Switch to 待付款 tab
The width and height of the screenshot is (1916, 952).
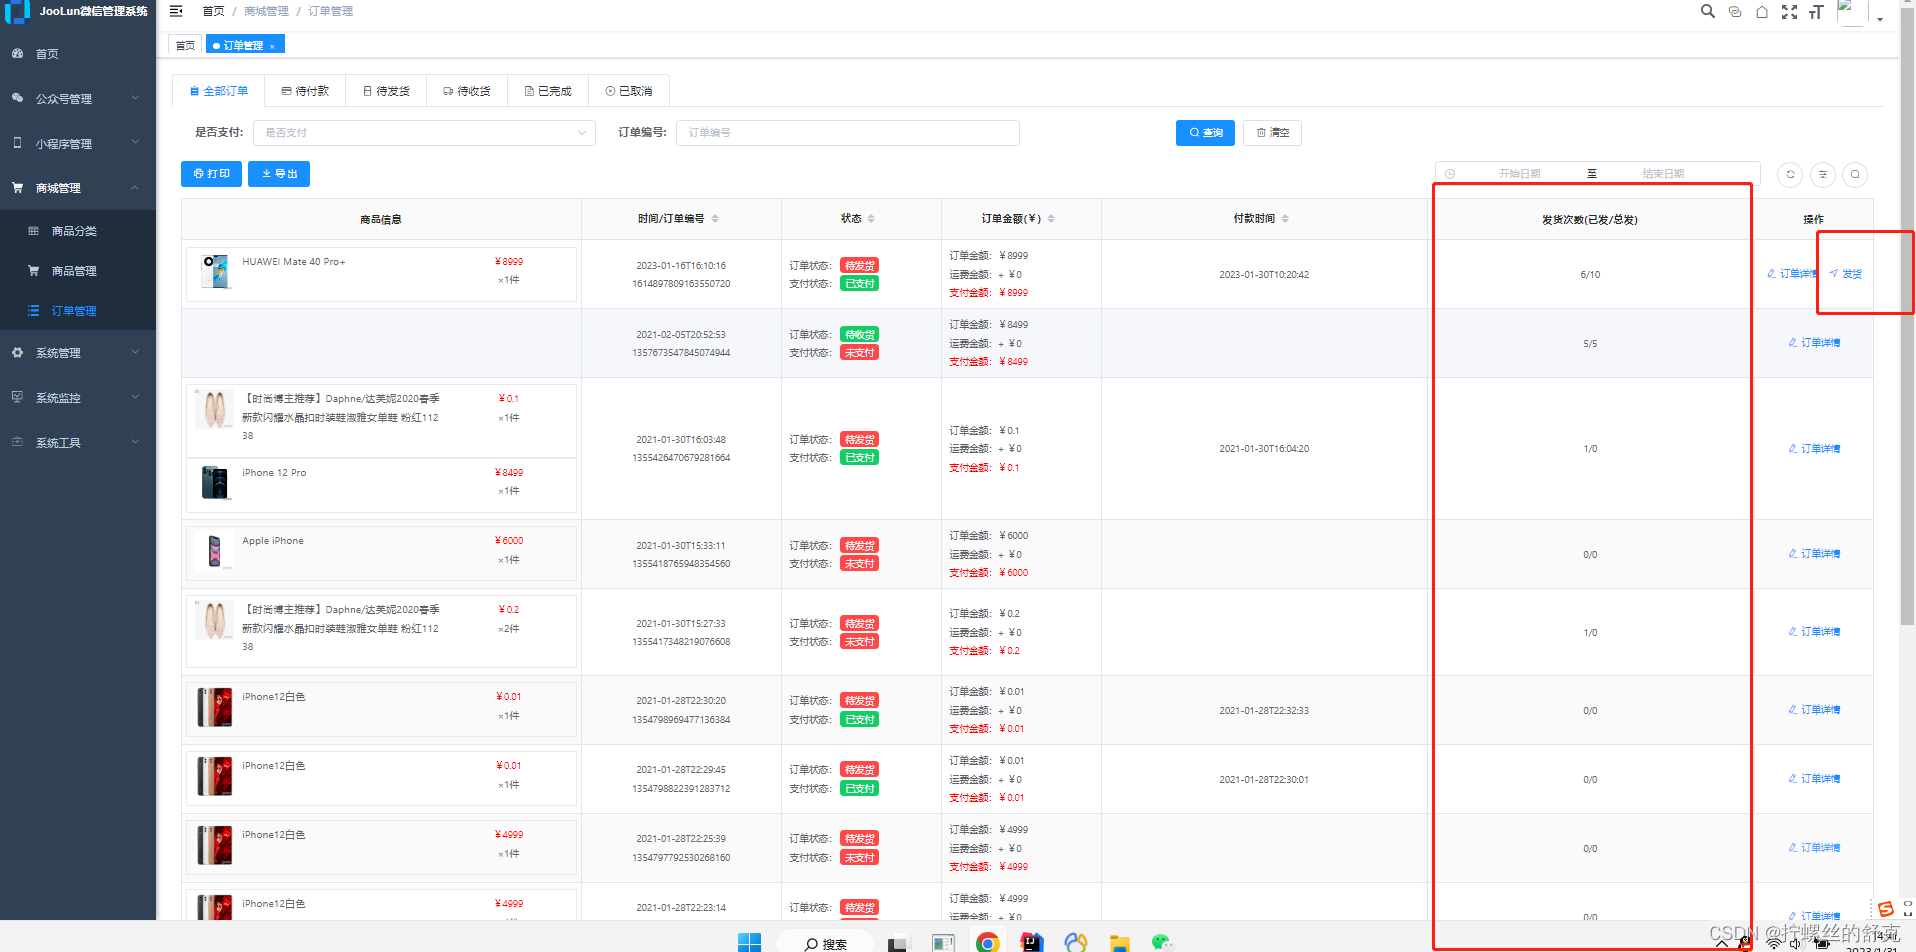(x=305, y=91)
